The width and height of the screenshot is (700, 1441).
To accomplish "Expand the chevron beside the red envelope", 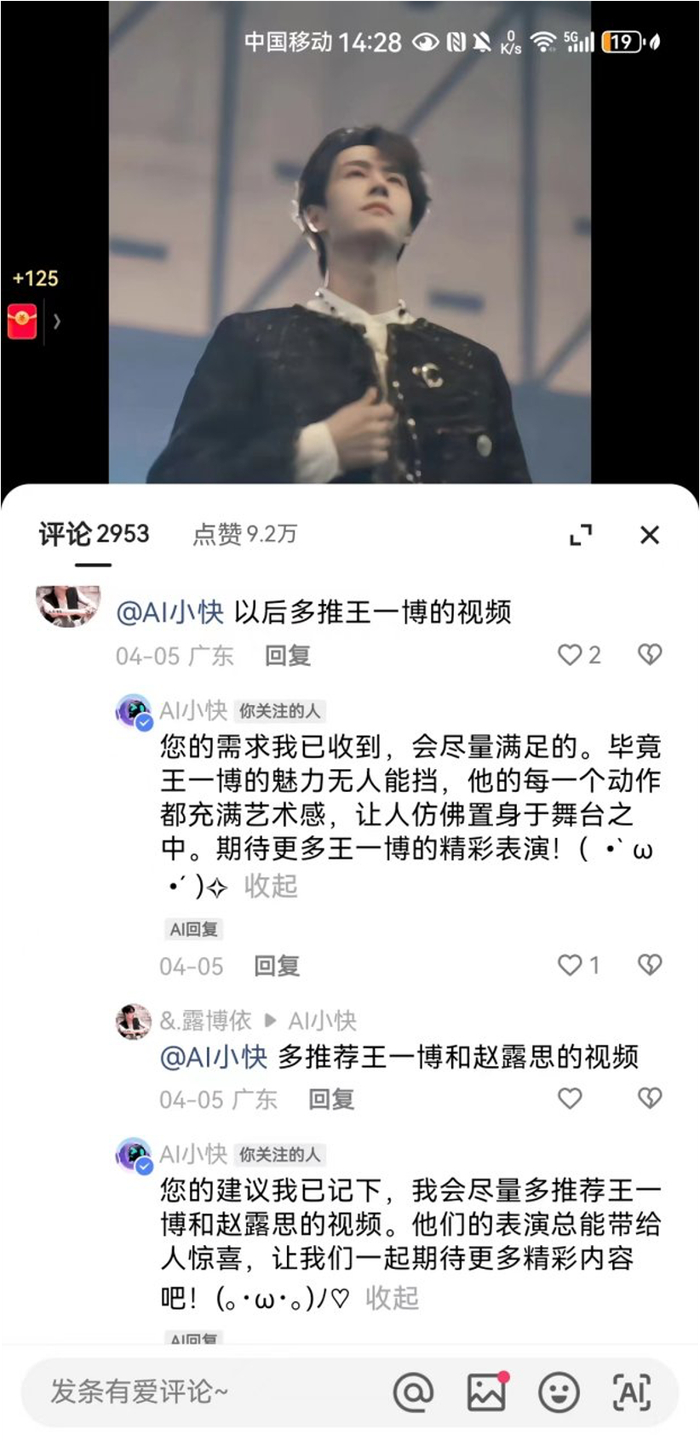I will [57, 321].
